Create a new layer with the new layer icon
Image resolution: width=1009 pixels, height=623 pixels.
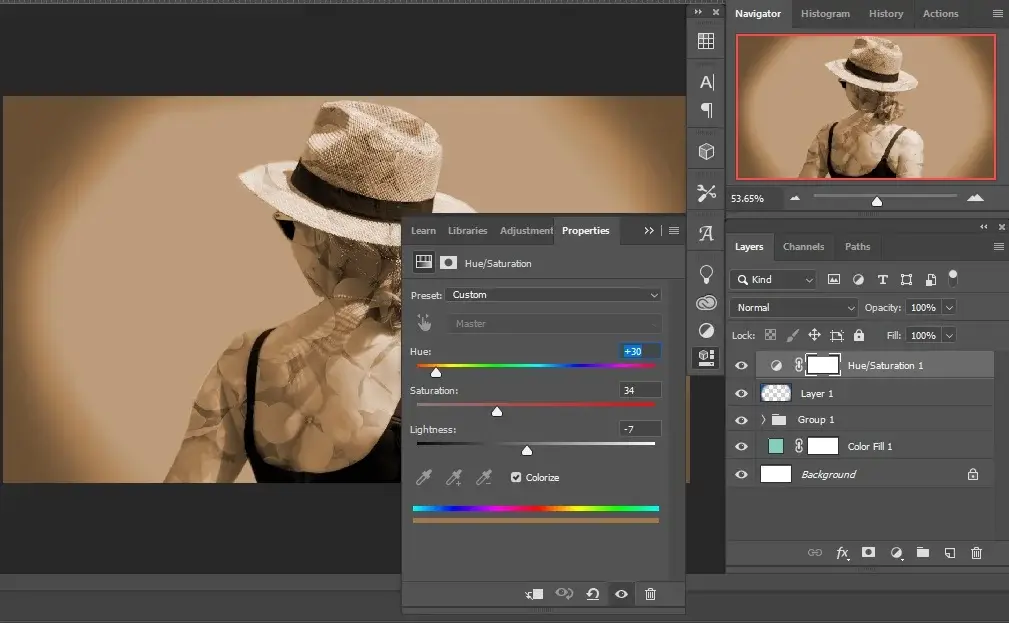click(x=950, y=552)
